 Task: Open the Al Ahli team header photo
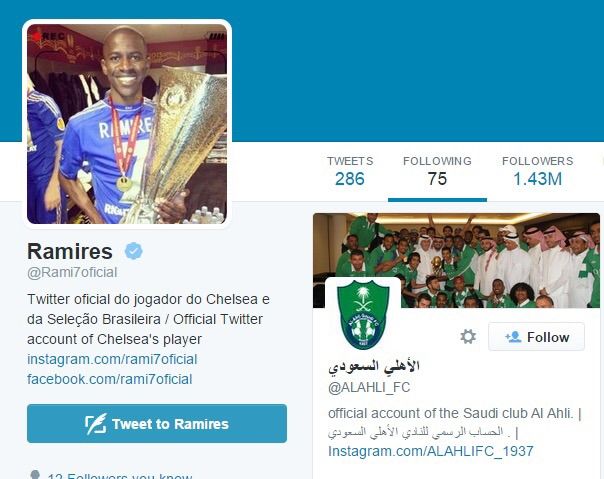coord(456,260)
